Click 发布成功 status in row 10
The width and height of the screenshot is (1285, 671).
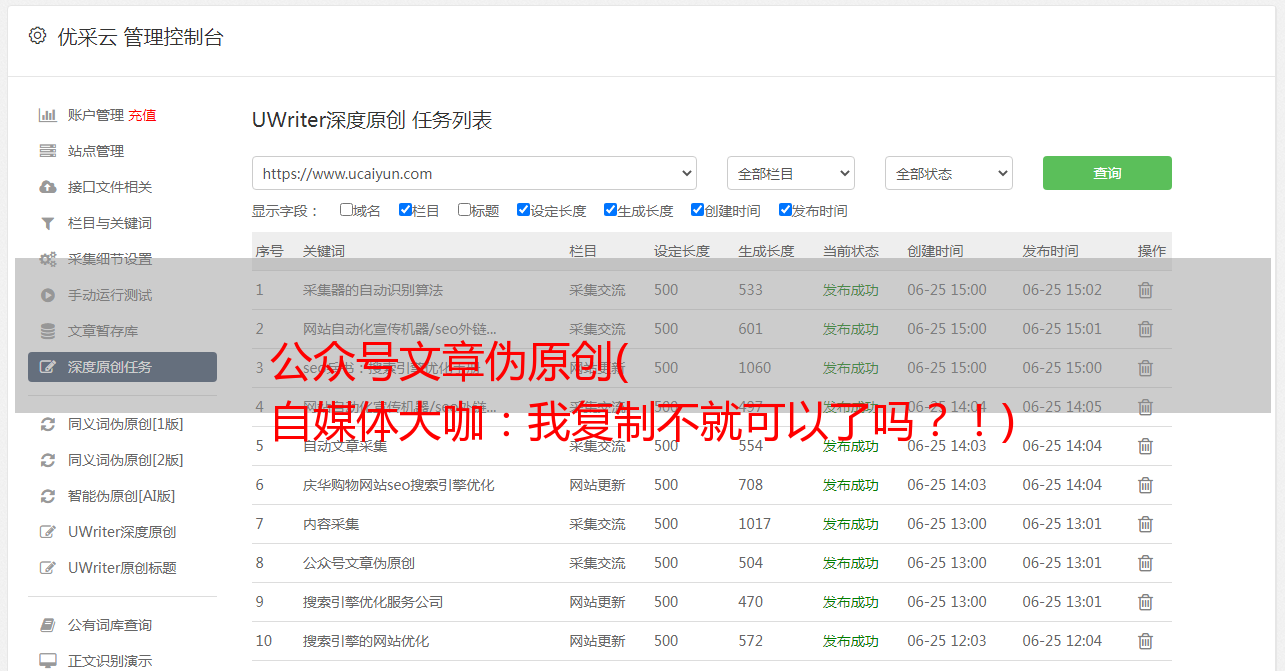pos(851,641)
